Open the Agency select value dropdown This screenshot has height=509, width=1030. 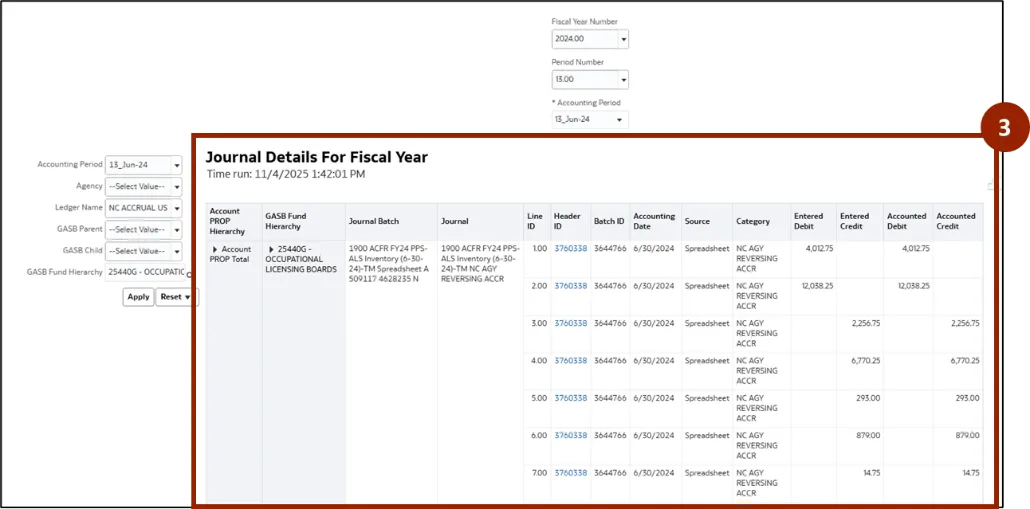coord(177,187)
